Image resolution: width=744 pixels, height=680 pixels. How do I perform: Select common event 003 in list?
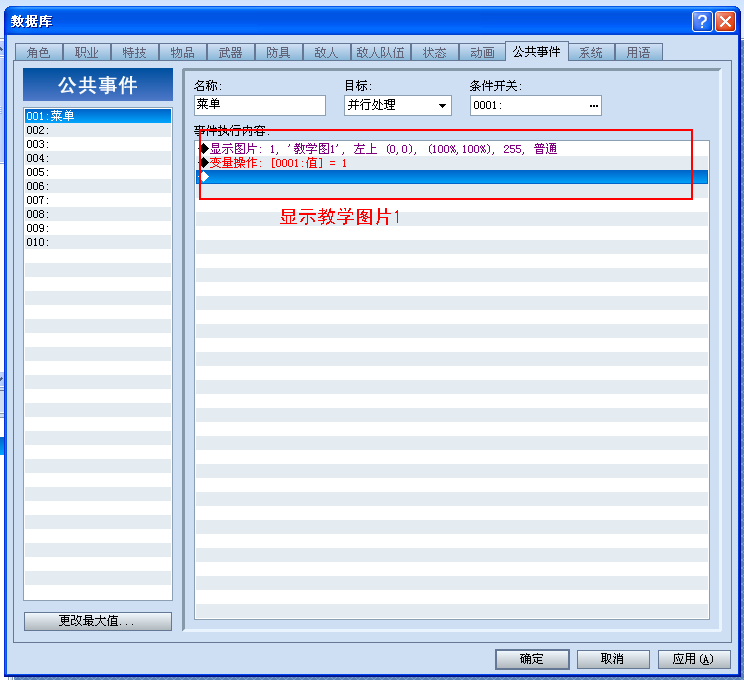point(98,144)
